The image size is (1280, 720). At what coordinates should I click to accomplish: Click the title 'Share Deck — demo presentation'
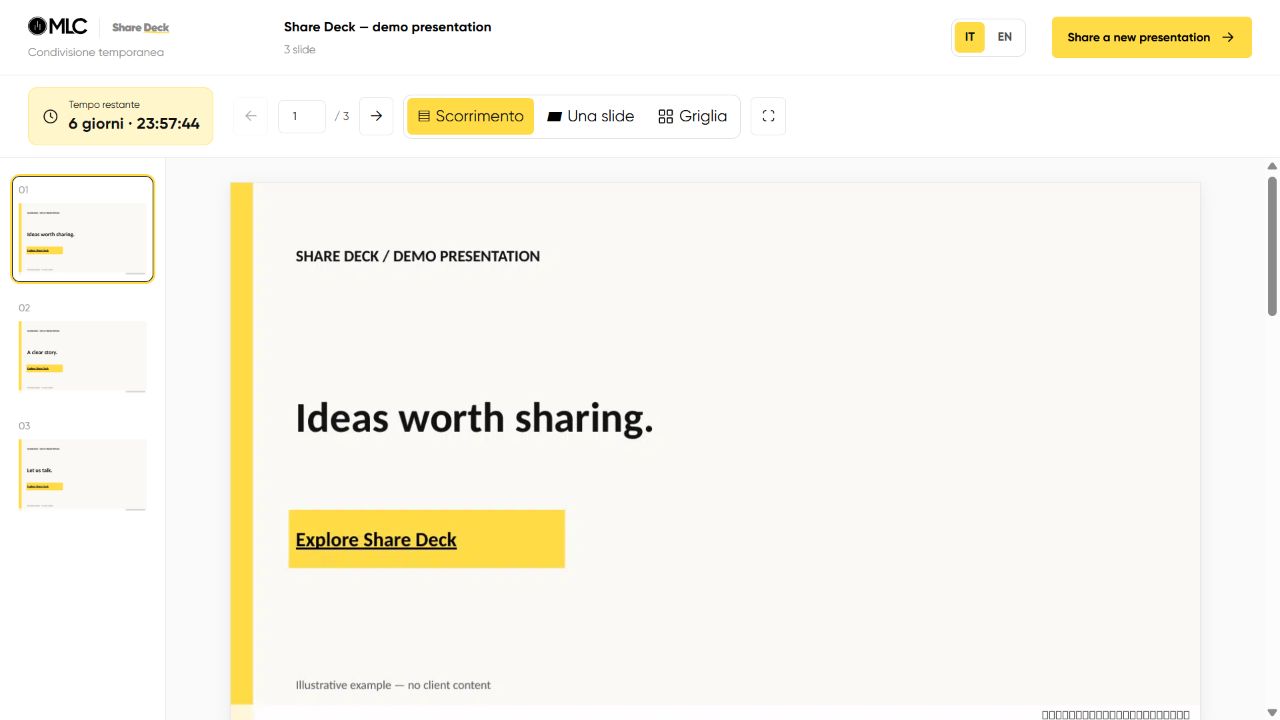(x=388, y=27)
